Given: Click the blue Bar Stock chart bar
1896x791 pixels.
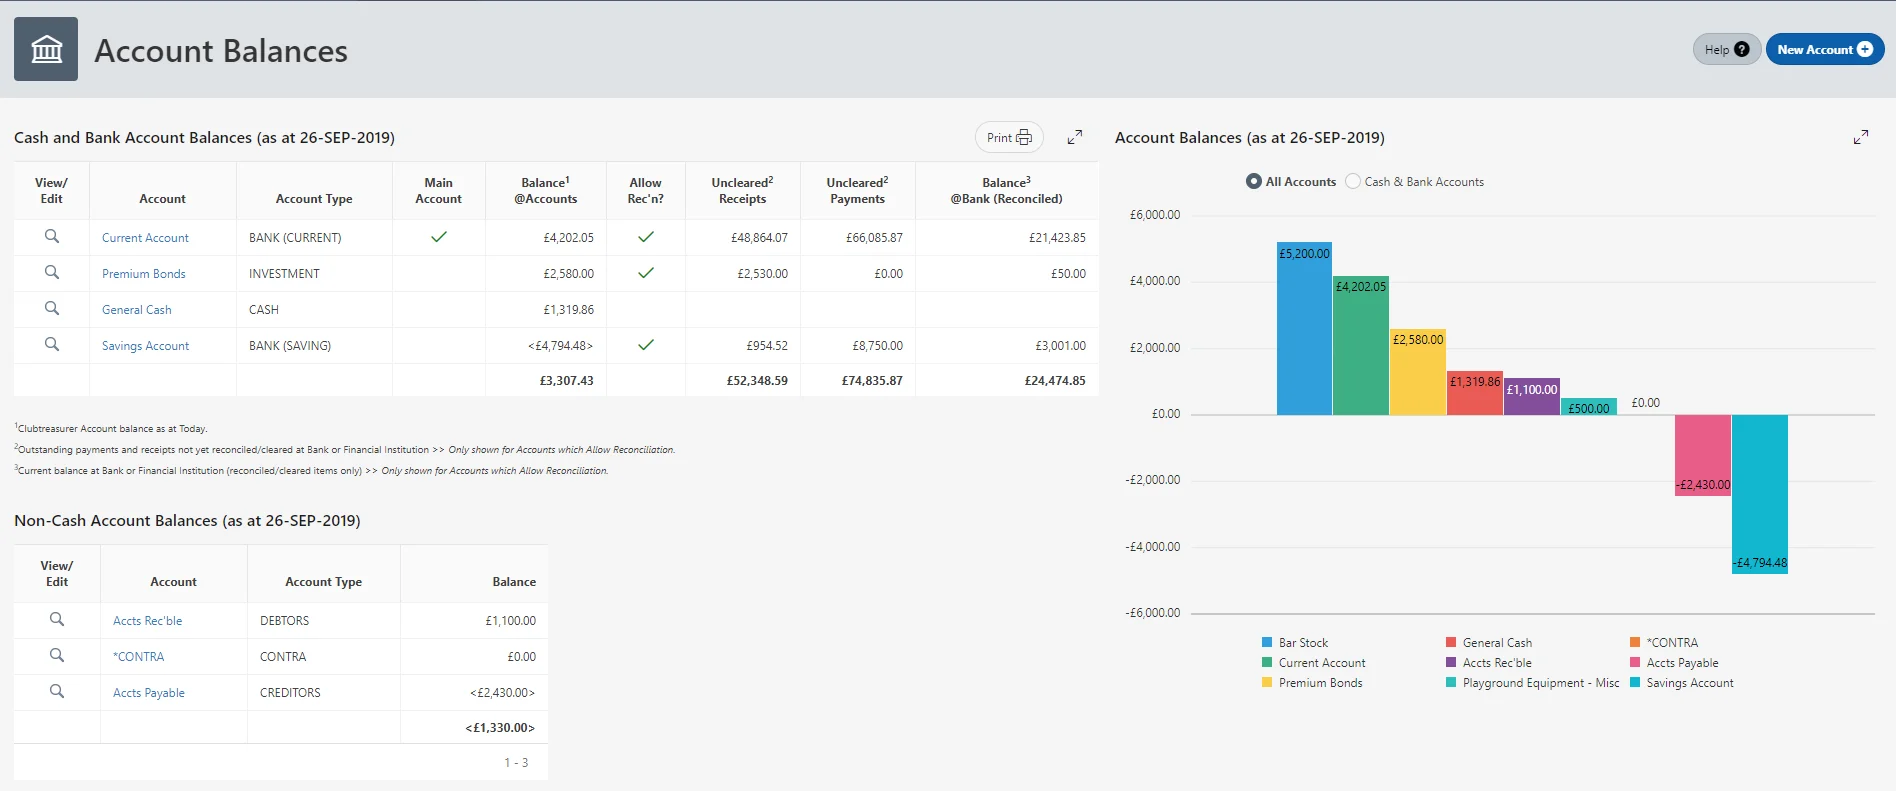Looking at the screenshot, I should coord(1304,330).
